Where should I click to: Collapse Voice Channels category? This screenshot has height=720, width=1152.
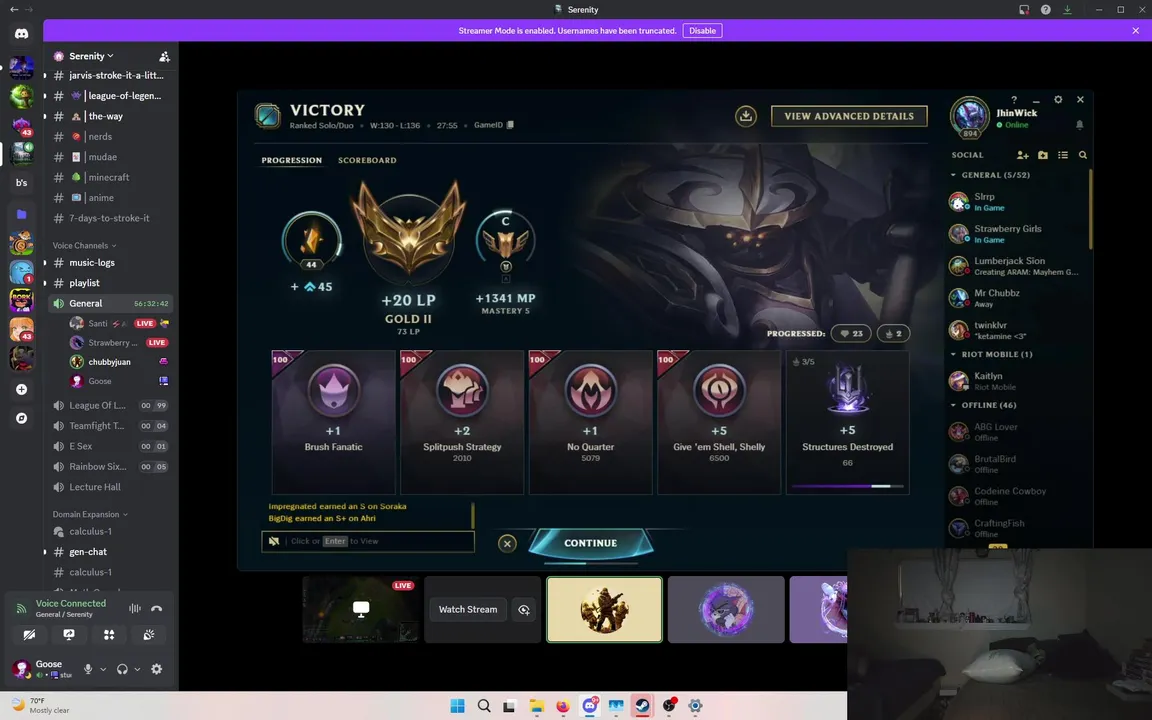(x=84, y=245)
